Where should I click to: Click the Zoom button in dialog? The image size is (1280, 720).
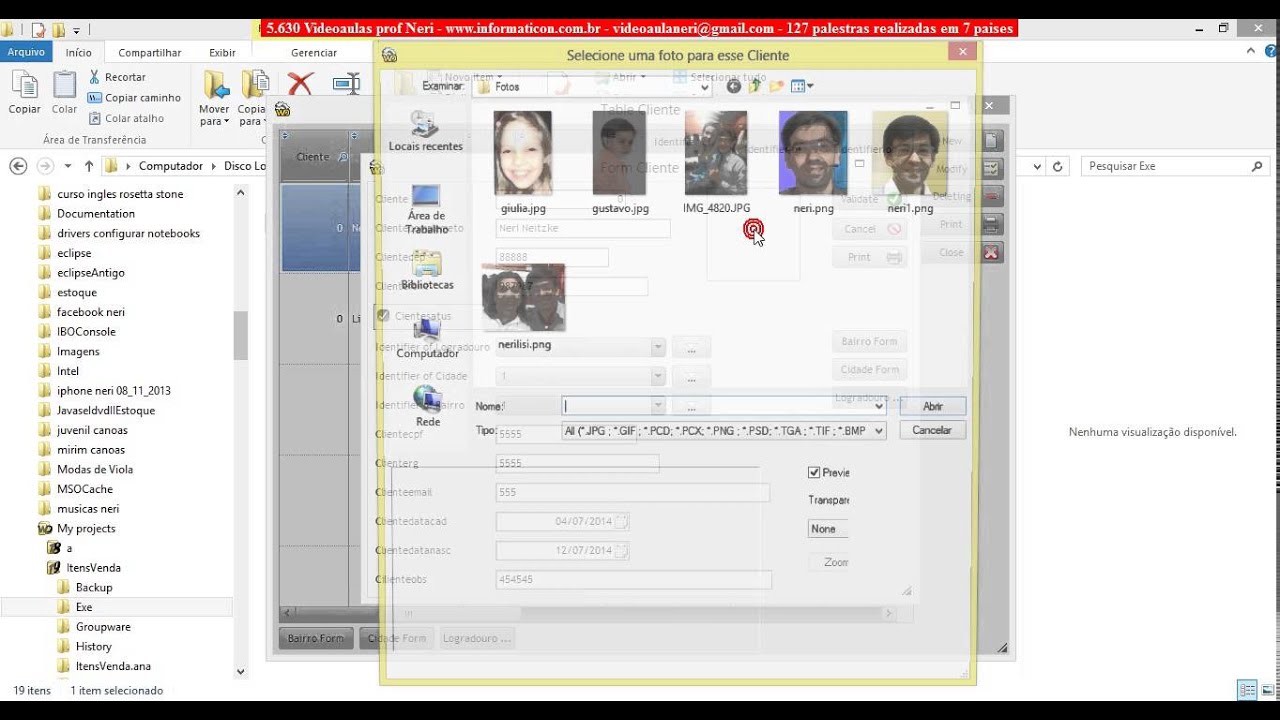(836, 562)
